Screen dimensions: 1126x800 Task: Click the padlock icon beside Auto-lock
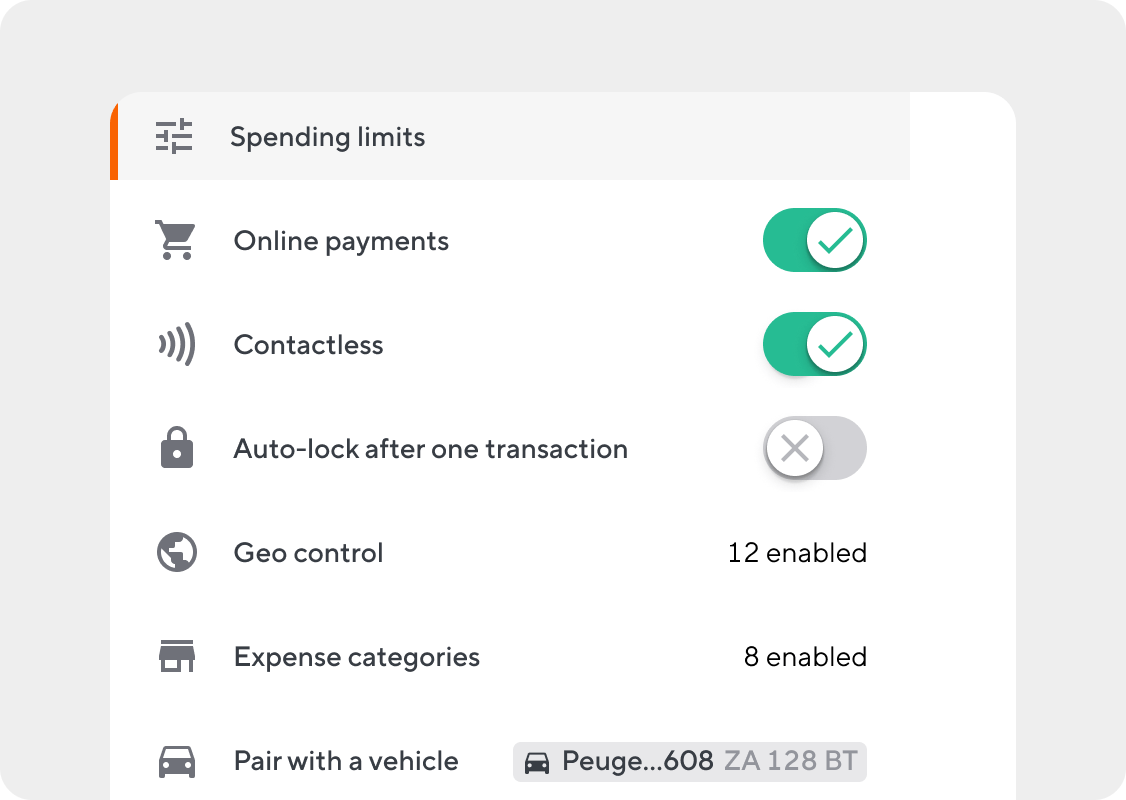175,448
